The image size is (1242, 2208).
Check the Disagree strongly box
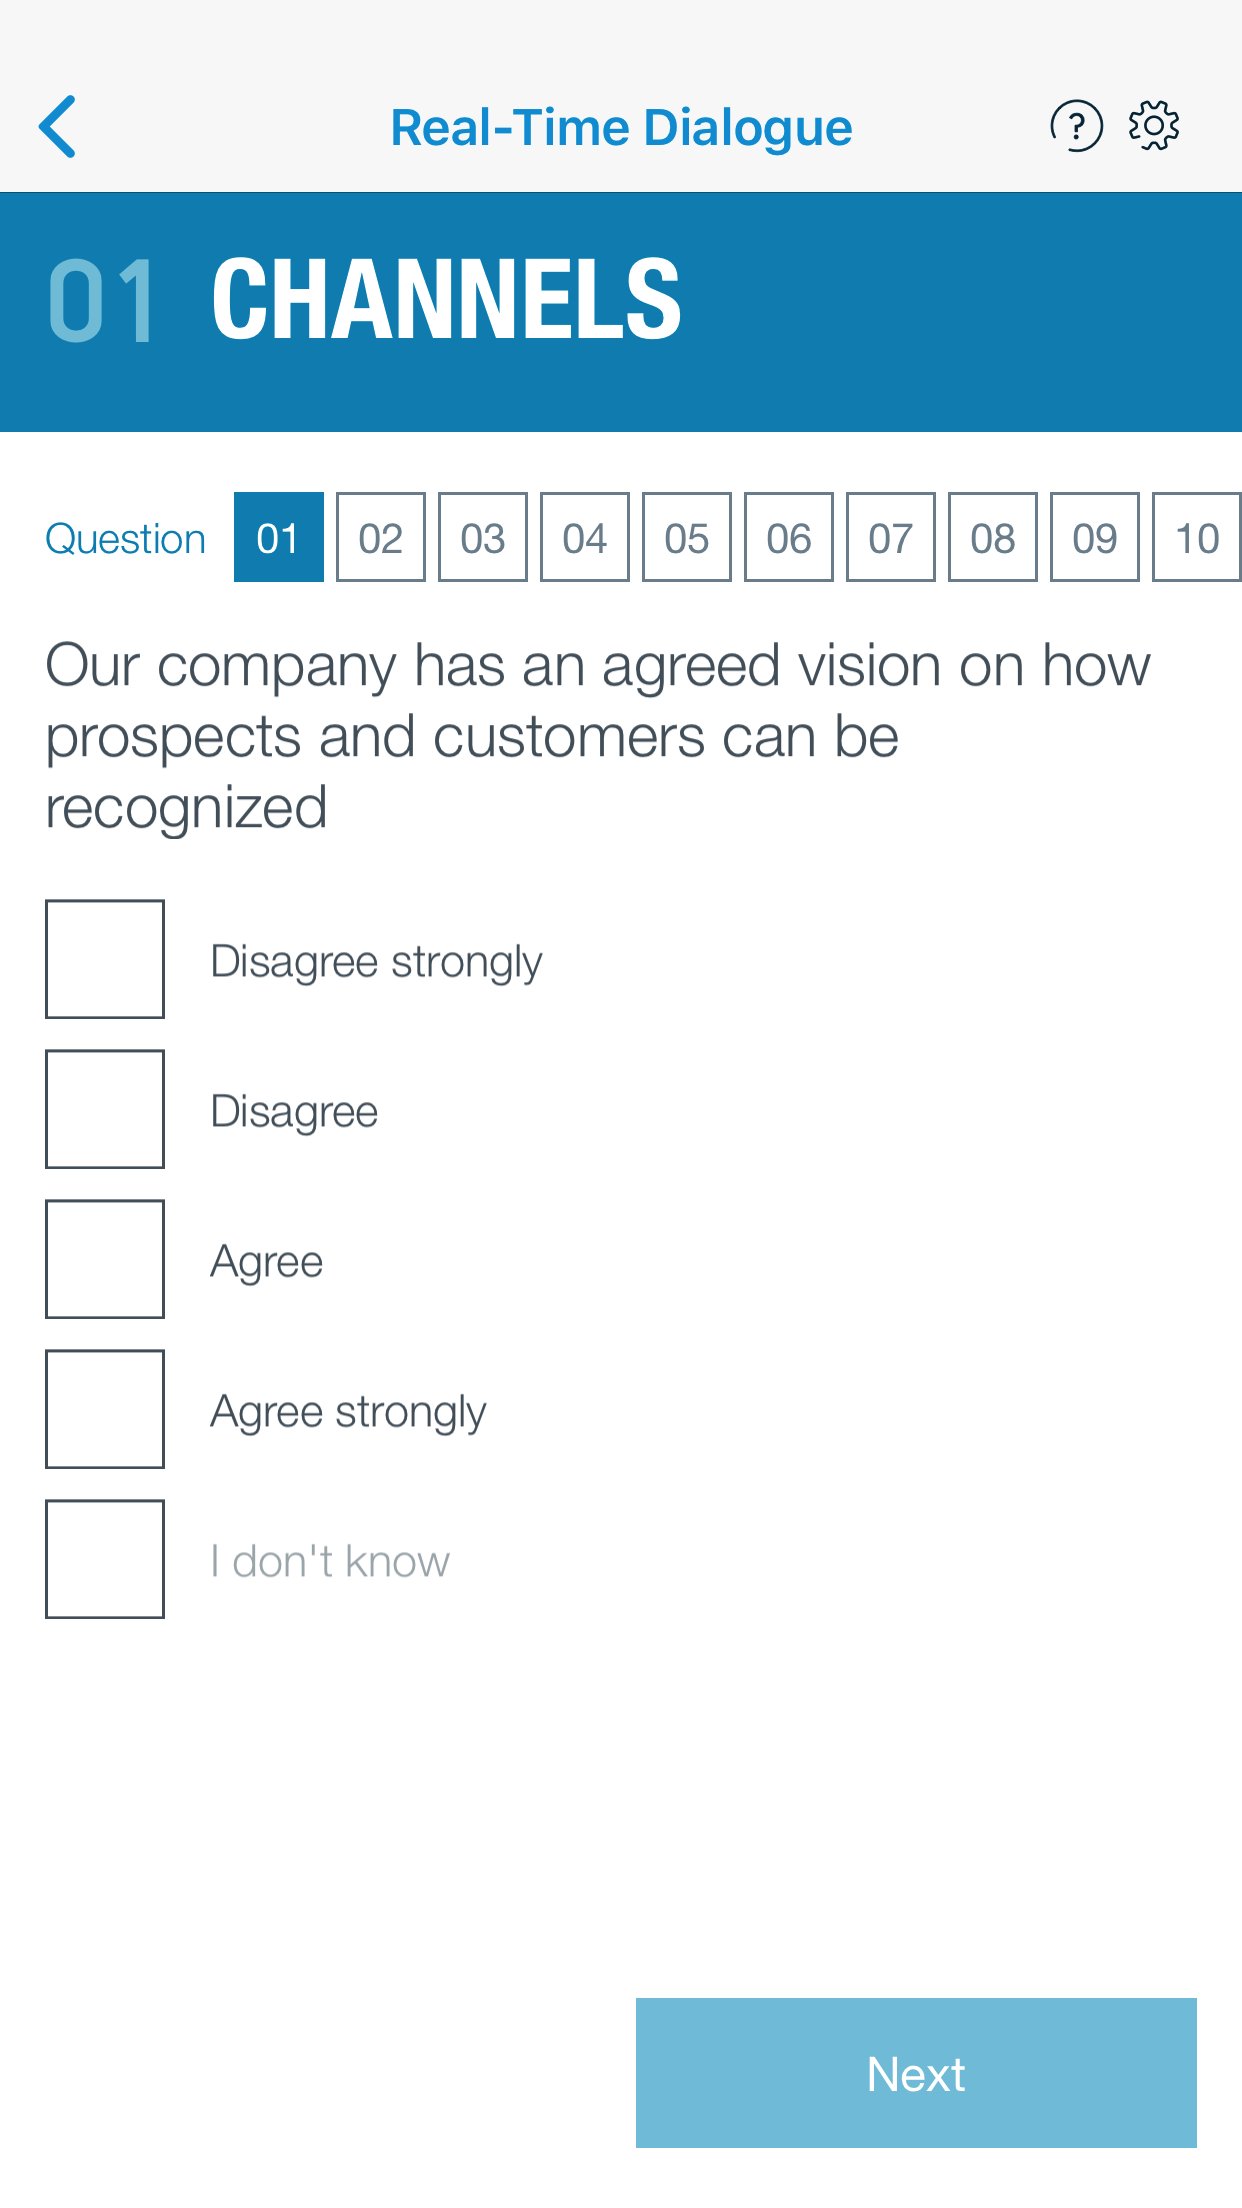point(105,959)
